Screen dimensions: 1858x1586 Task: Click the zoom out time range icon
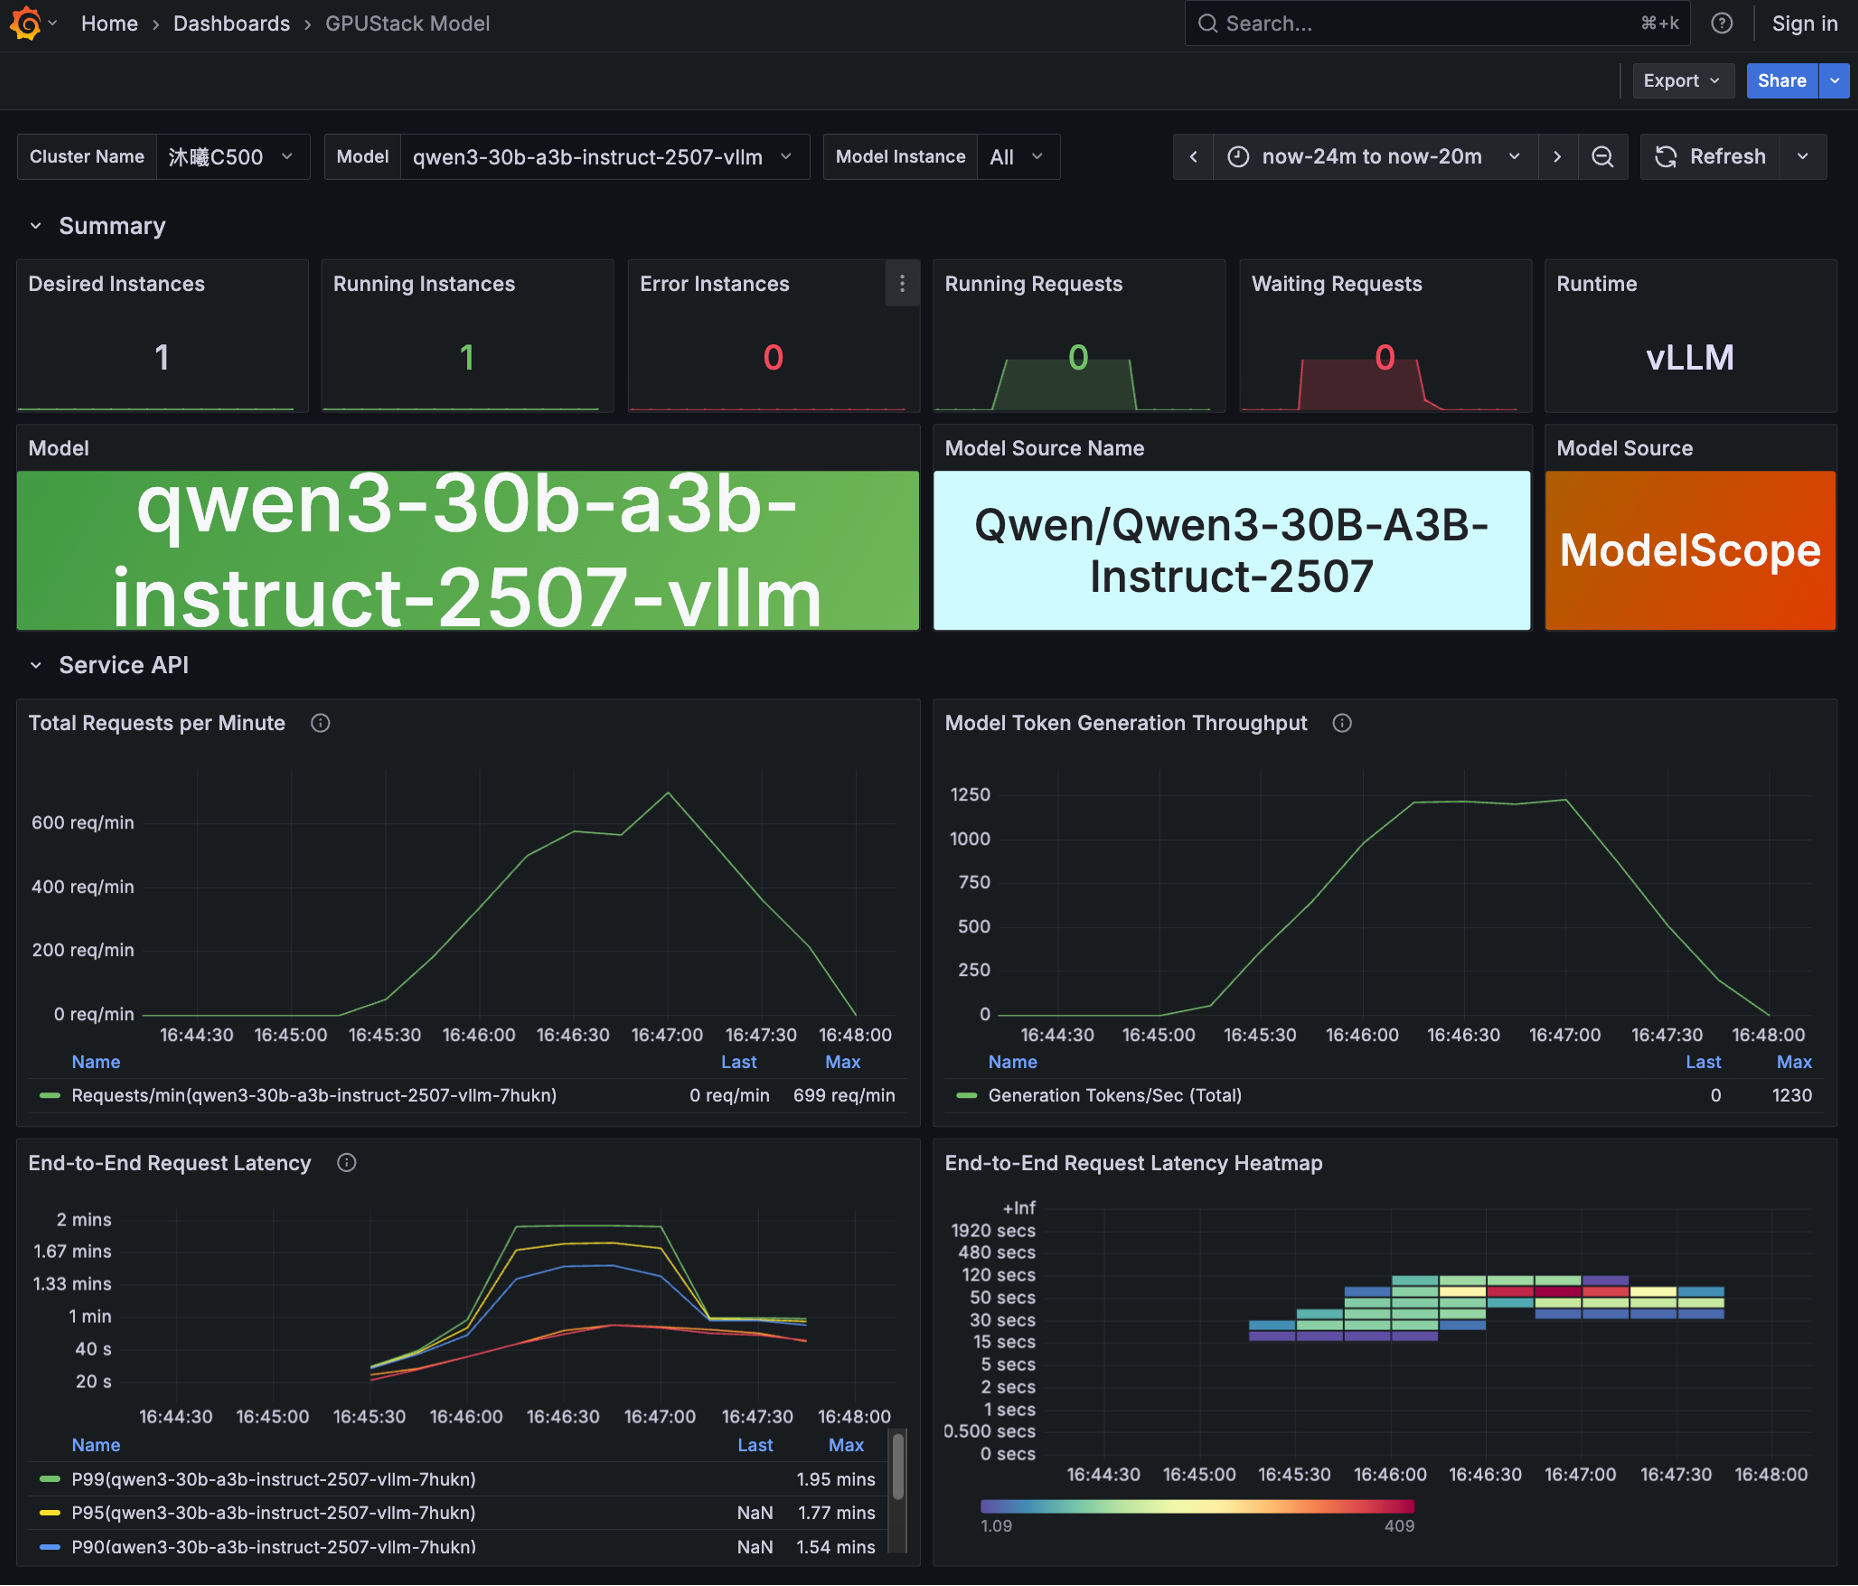(x=1602, y=157)
